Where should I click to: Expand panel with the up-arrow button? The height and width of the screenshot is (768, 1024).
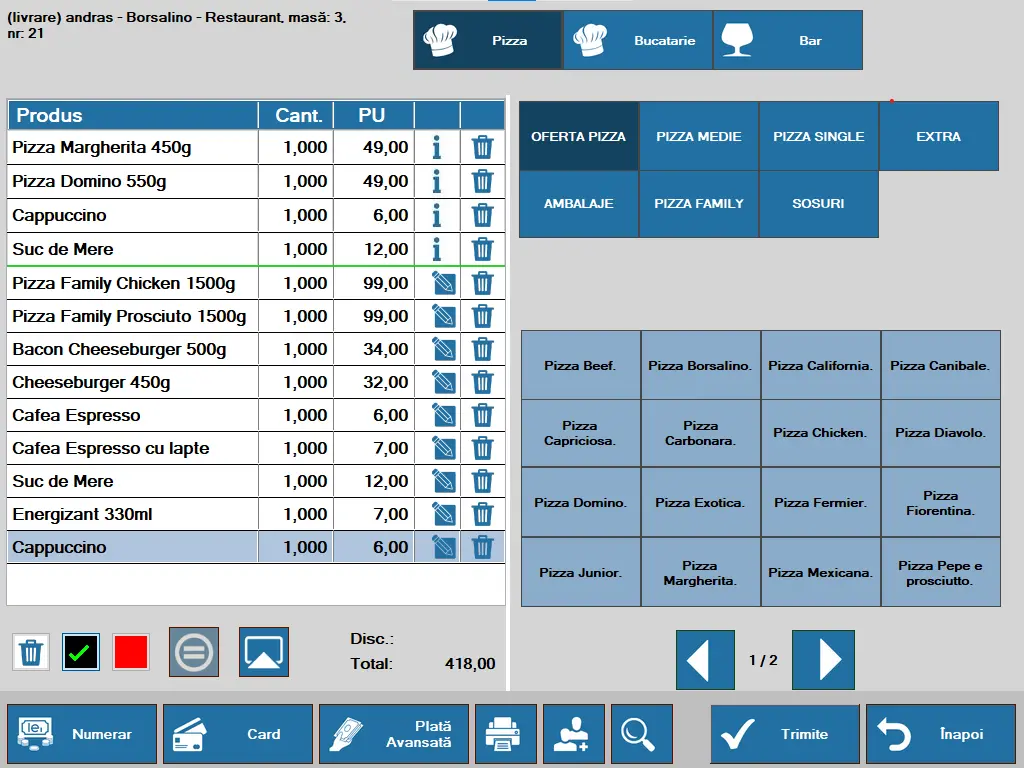click(264, 653)
